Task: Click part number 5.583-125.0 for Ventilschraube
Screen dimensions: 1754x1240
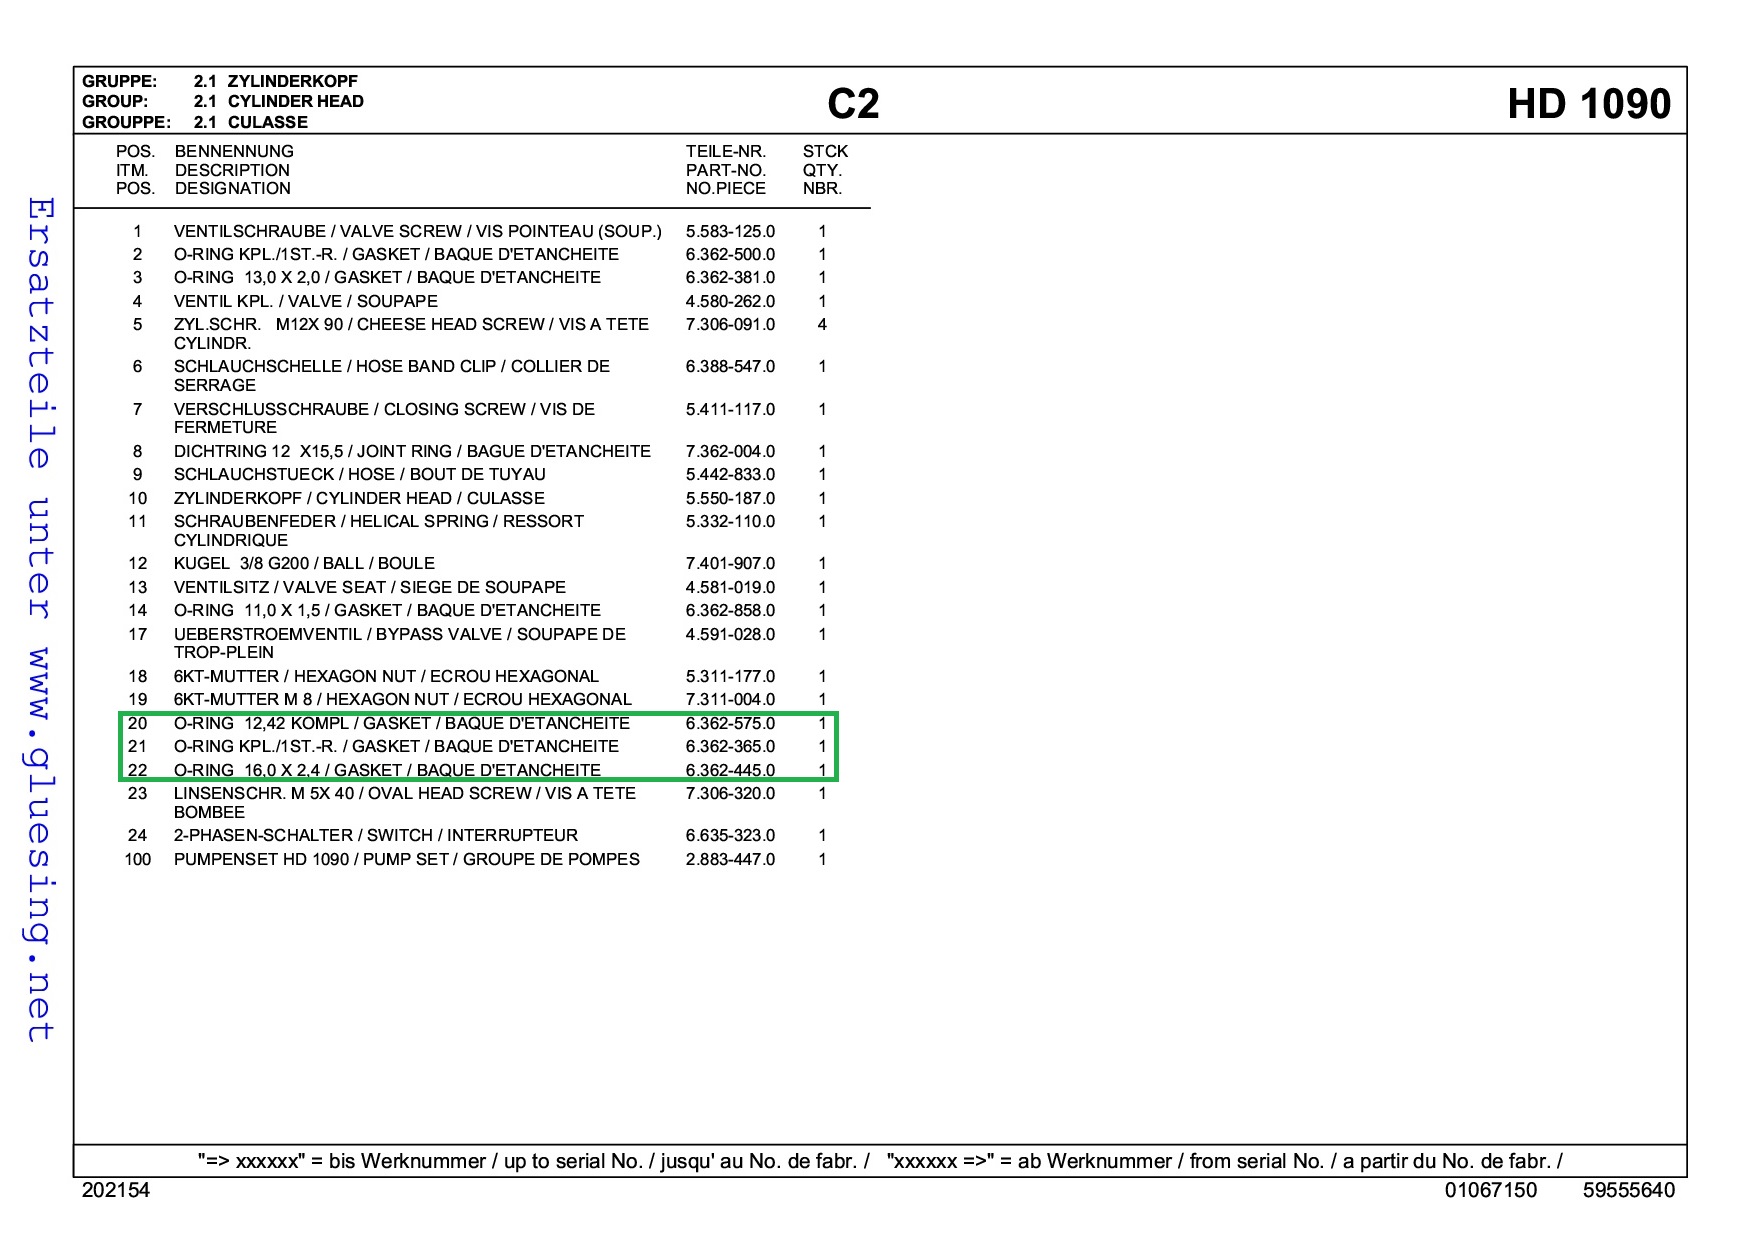Action: pyautogui.click(x=730, y=232)
